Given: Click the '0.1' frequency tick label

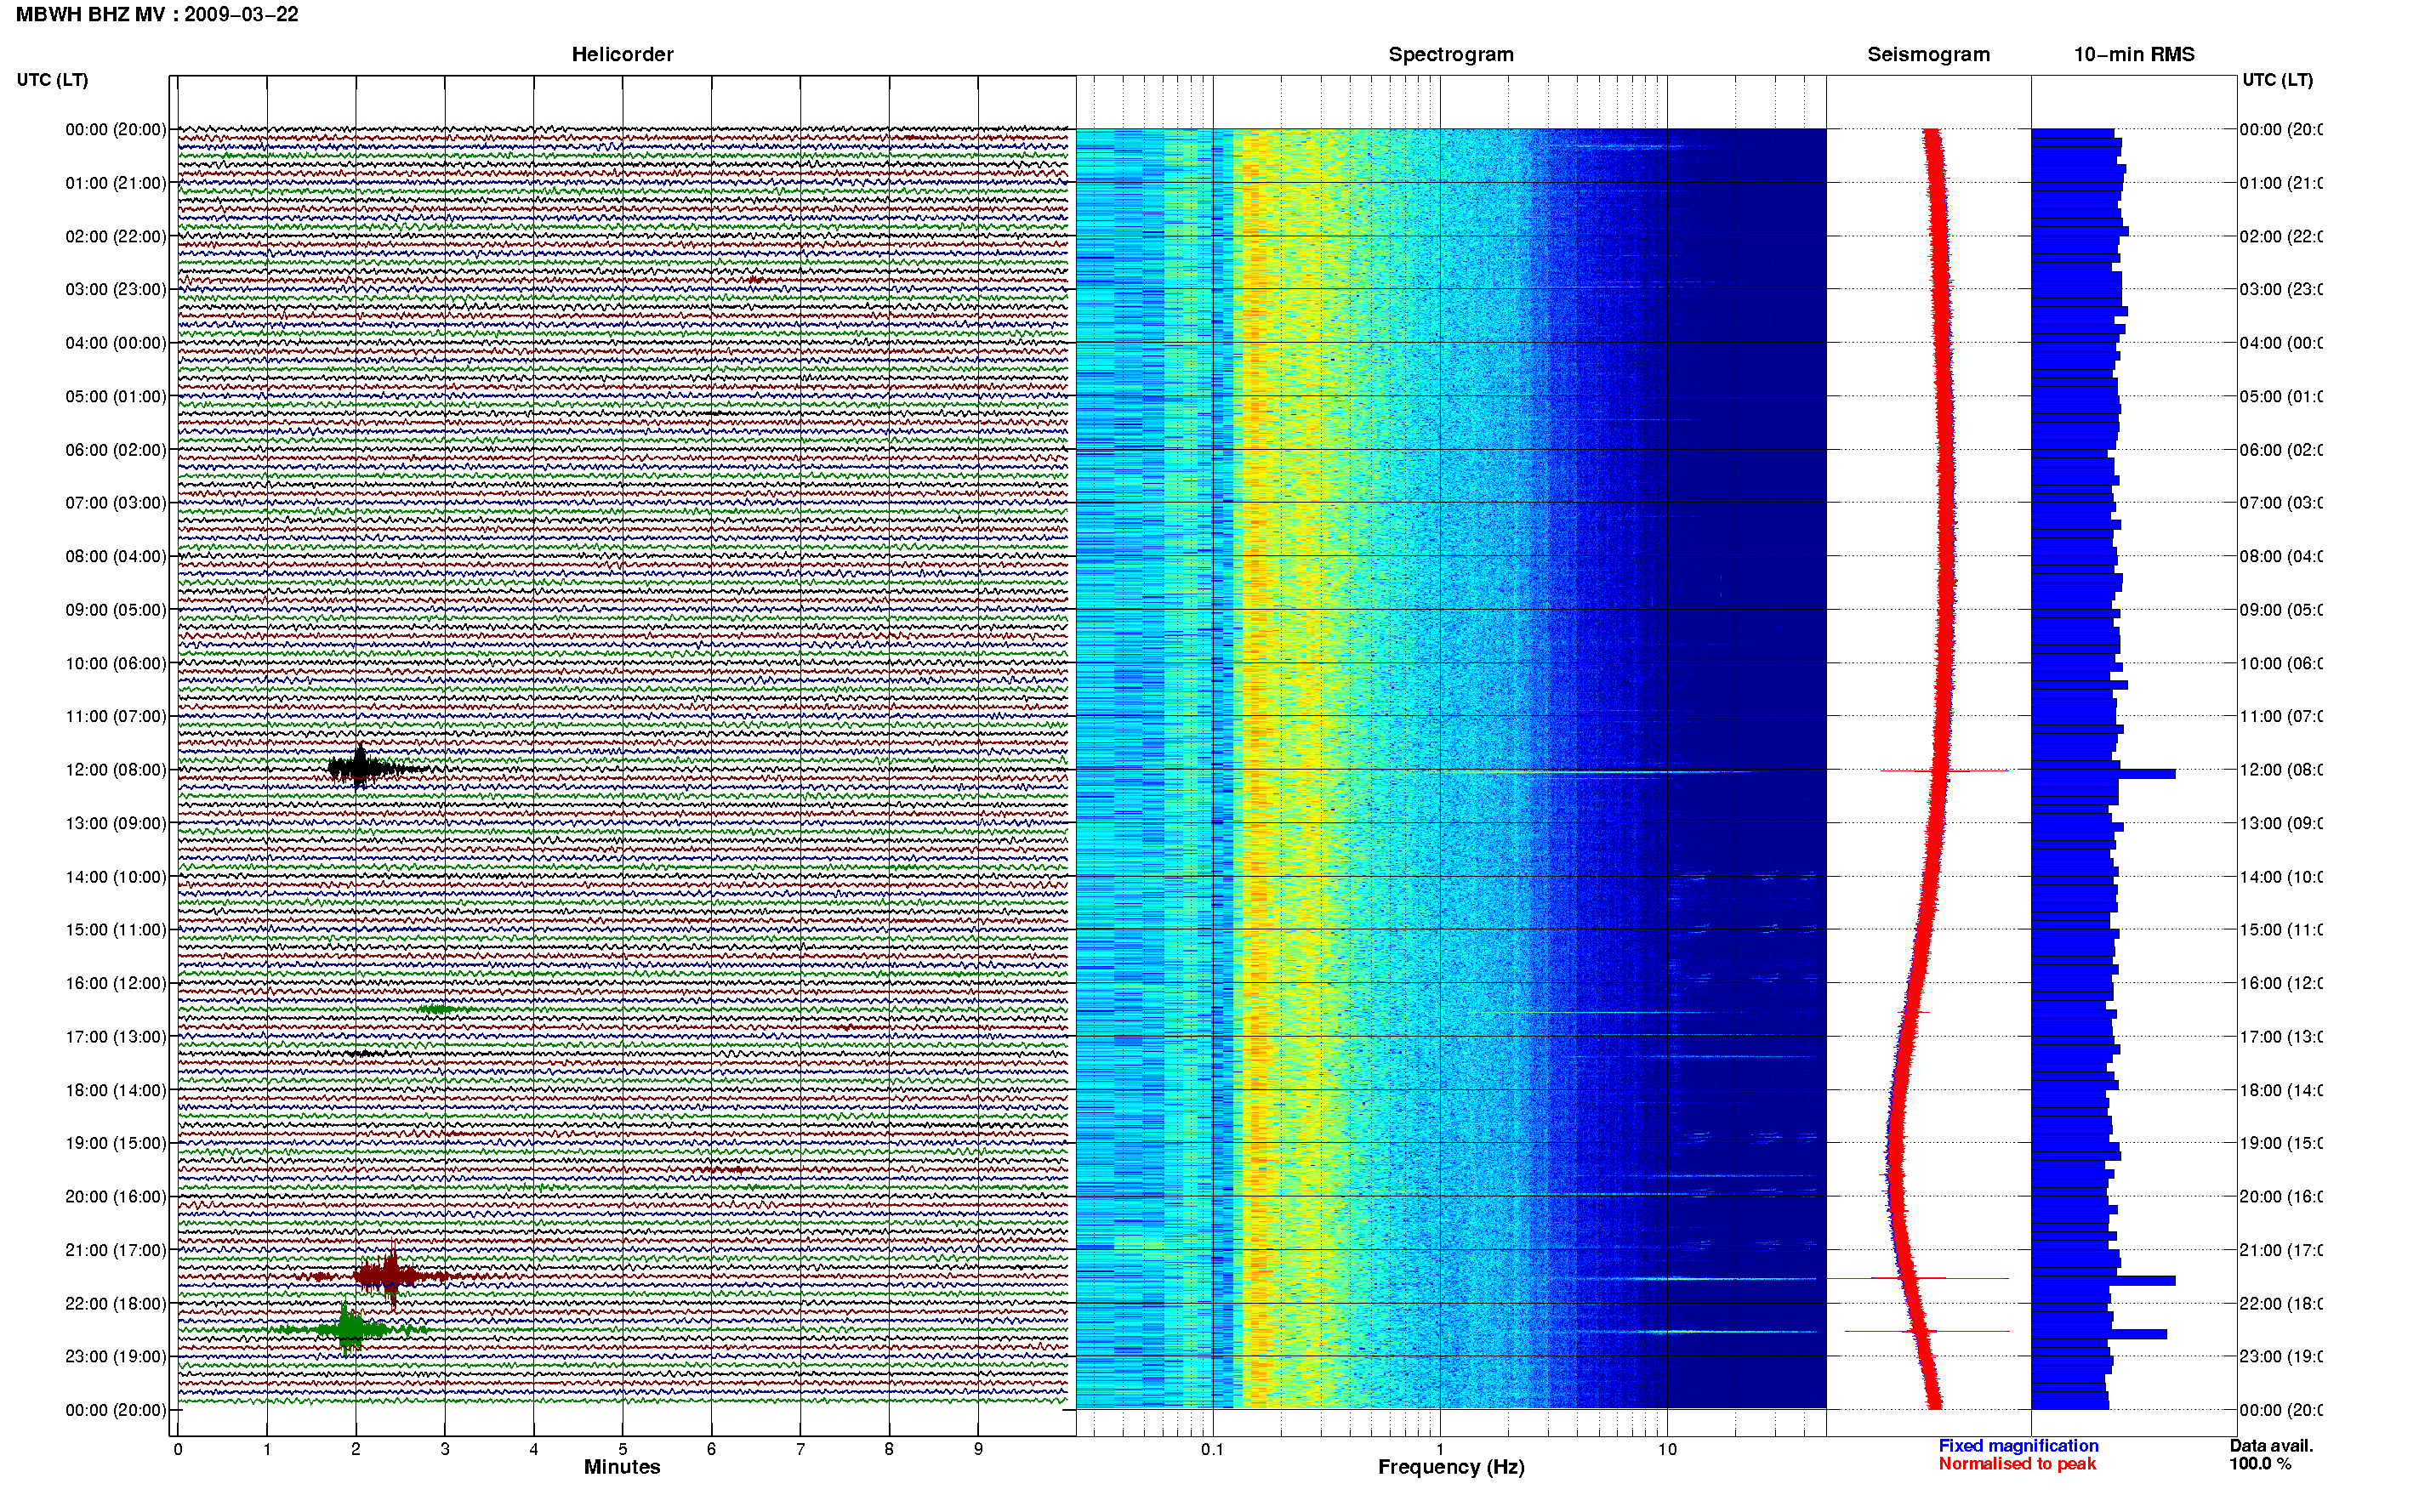Looking at the screenshot, I should (1212, 1449).
